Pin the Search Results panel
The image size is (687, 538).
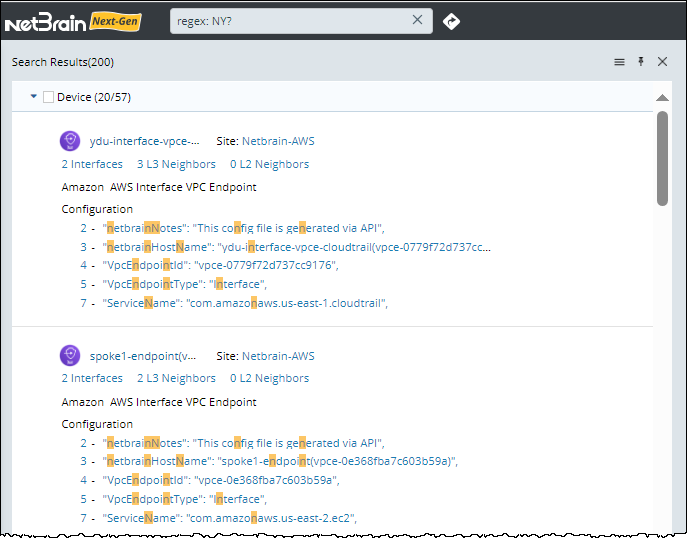point(641,61)
